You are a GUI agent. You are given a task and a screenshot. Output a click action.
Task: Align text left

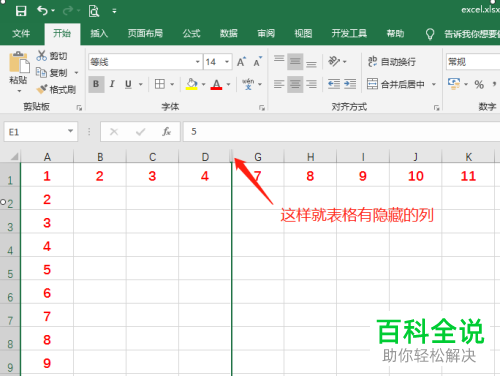tap(279, 84)
